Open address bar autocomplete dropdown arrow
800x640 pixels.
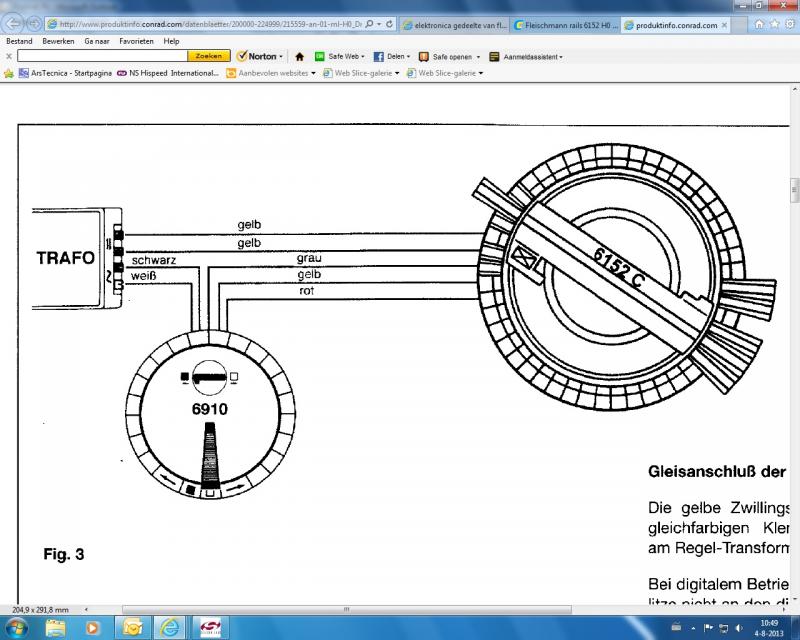tap(379, 24)
